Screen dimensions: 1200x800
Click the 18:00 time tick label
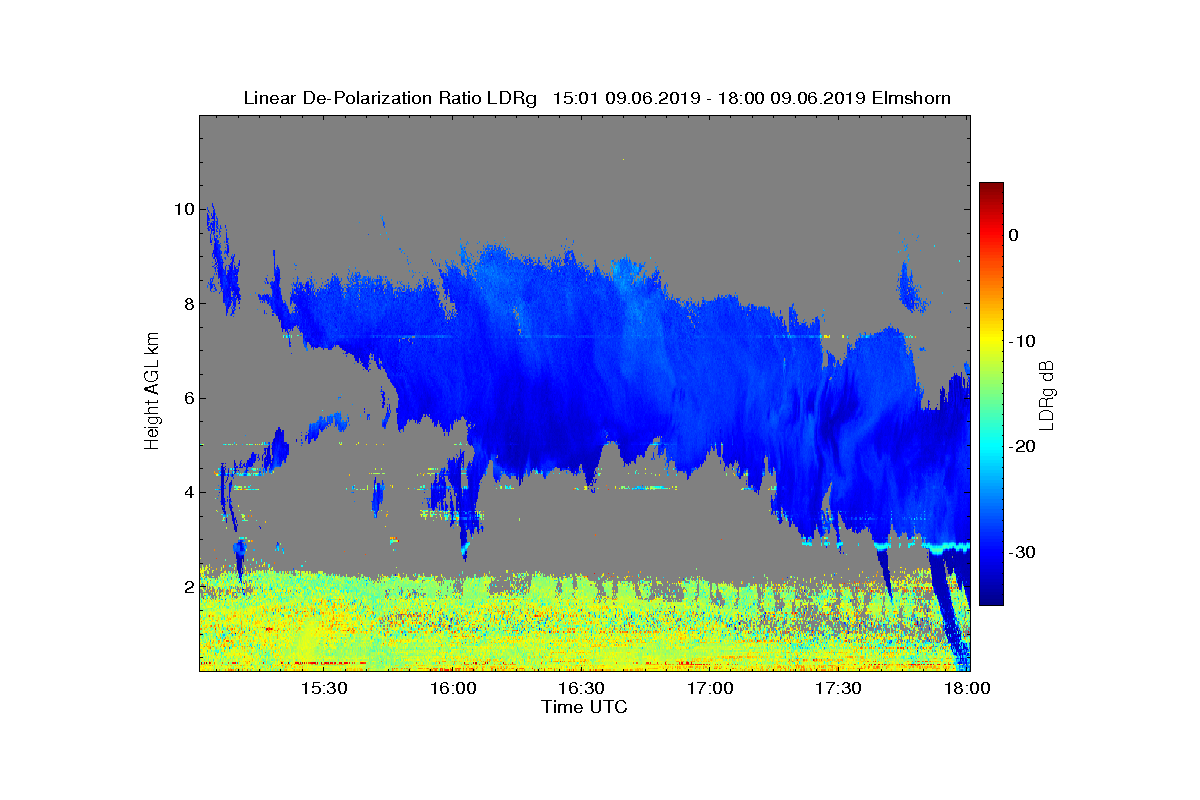tap(967, 689)
